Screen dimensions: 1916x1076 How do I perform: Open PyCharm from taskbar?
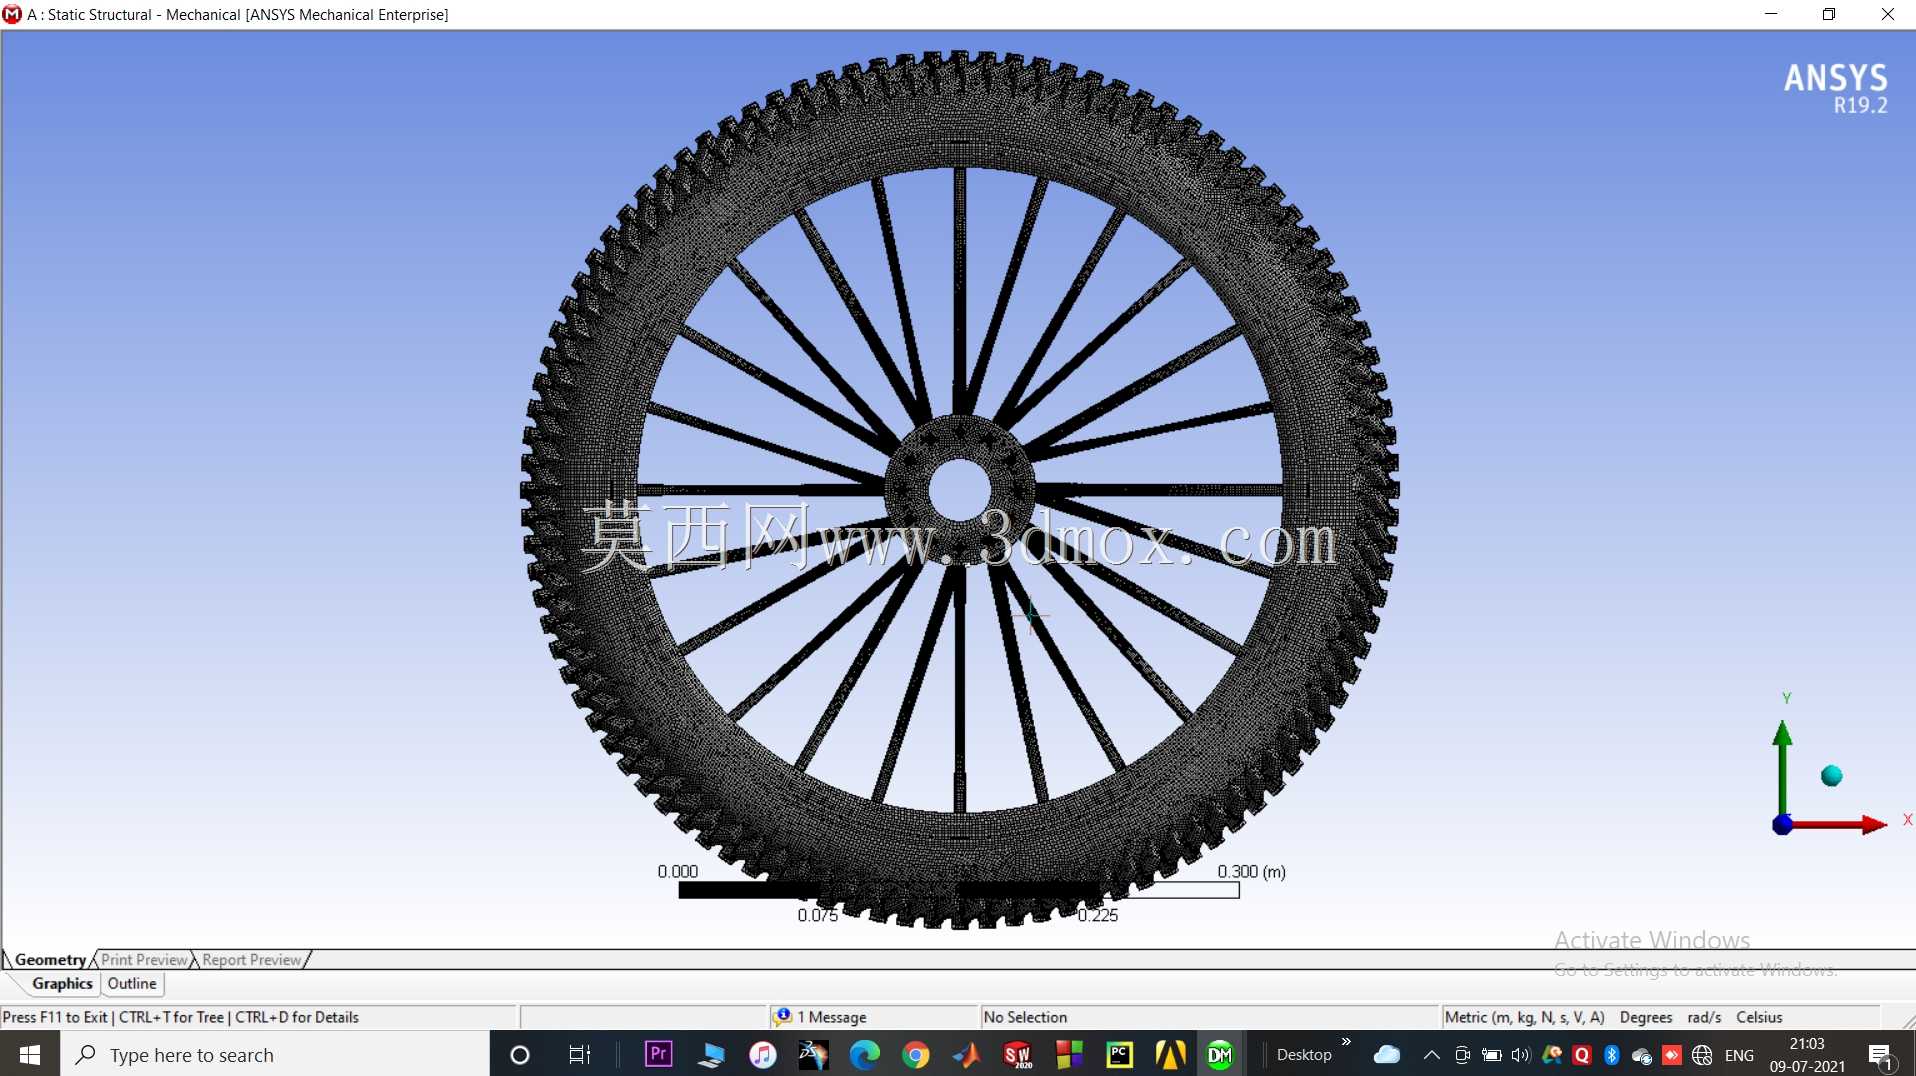(1120, 1054)
